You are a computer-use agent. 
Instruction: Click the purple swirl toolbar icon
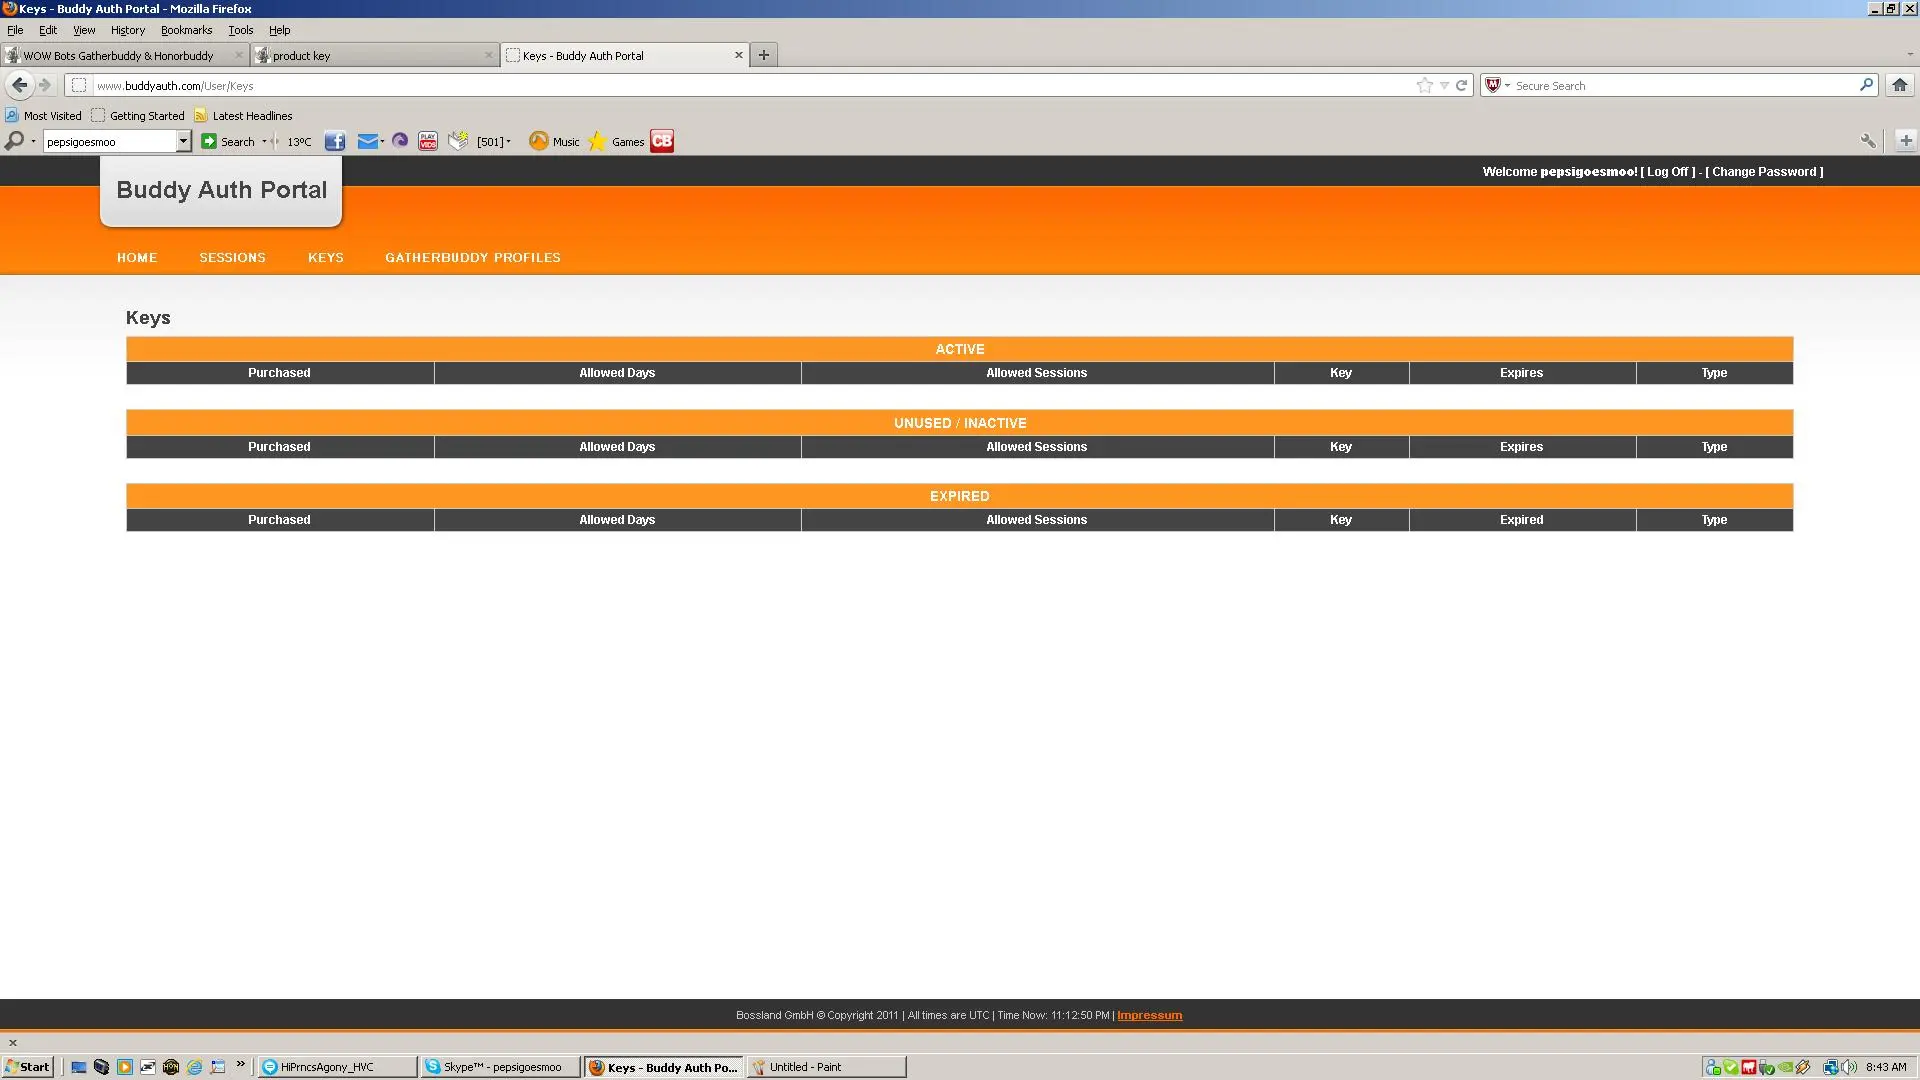400,141
